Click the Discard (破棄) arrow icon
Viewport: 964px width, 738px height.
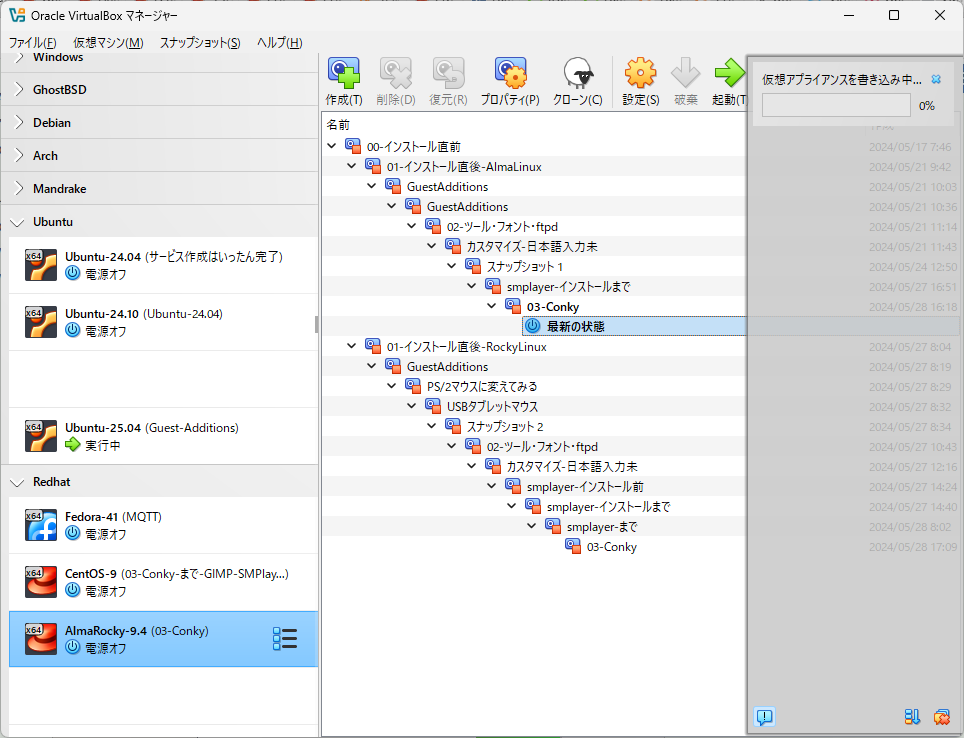(685, 73)
